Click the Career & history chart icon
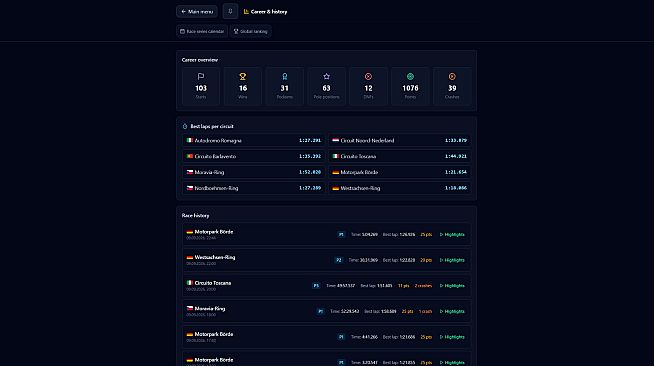 (x=246, y=12)
